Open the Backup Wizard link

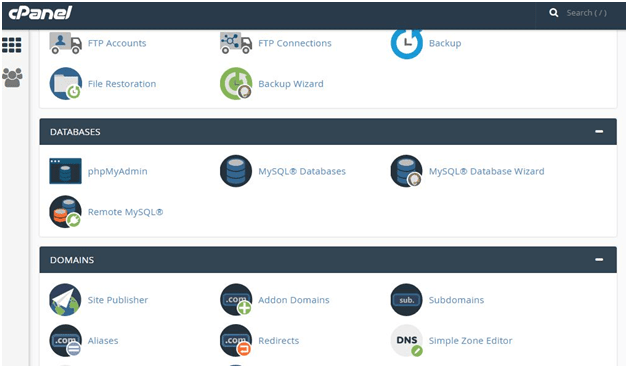(291, 84)
